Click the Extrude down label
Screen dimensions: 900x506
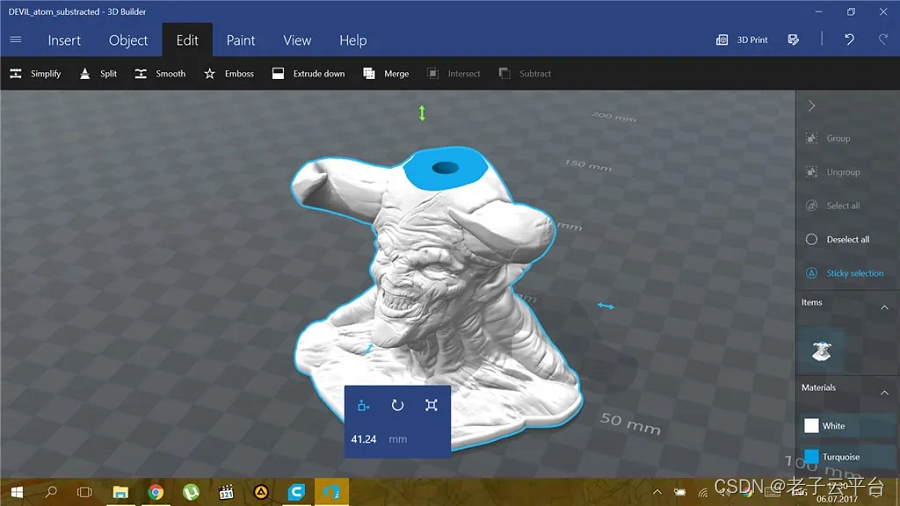(319, 73)
